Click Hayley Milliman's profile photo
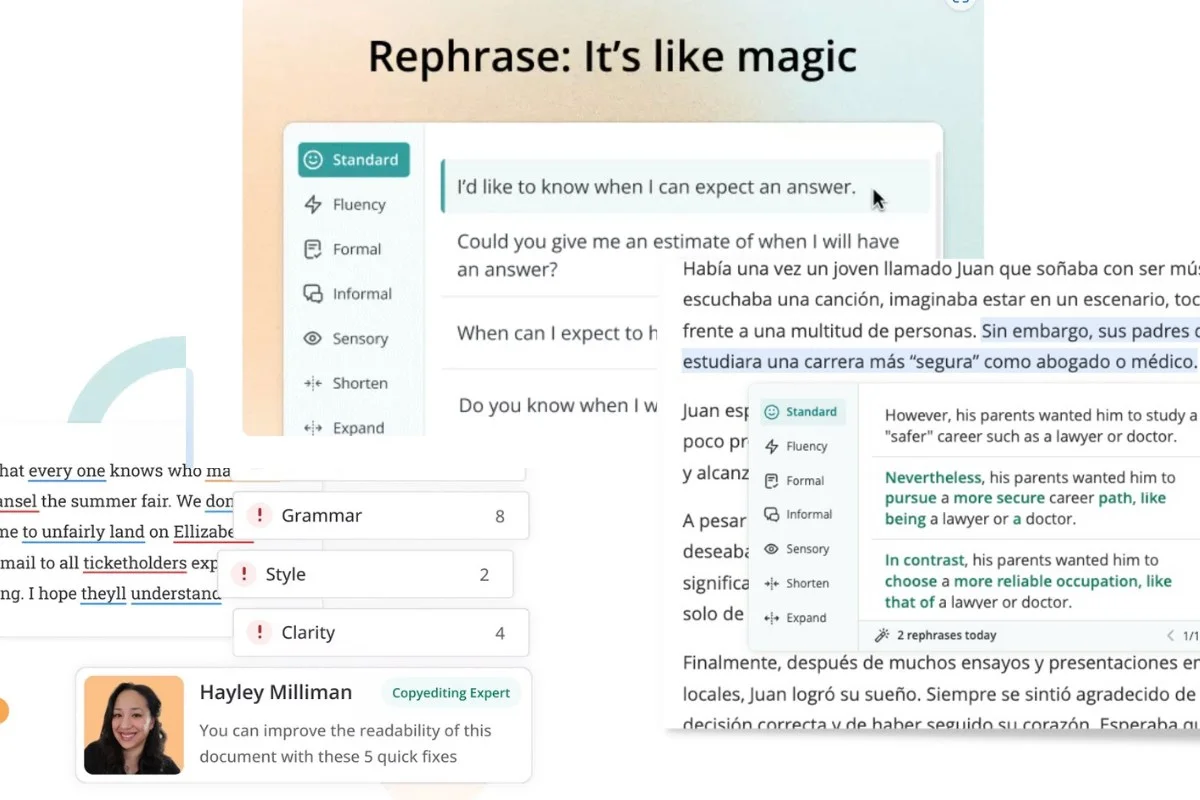The height and width of the screenshot is (800, 1200). (134, 725)
